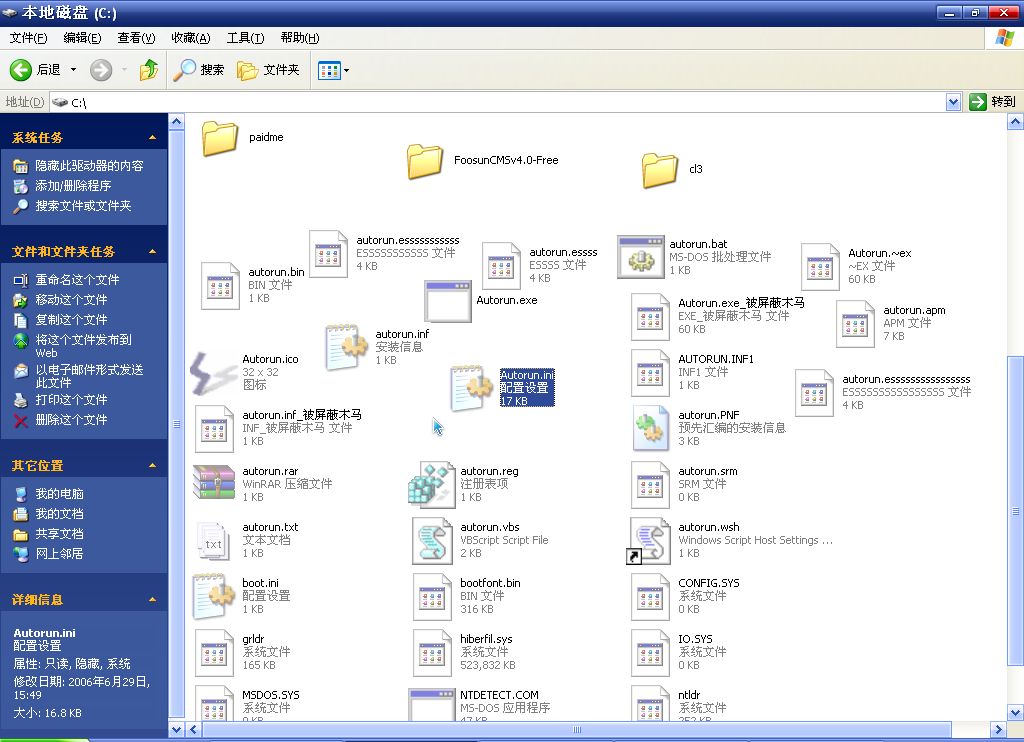Select the hiberfil.sys file icon
The image size is (1024, 742).
tap(432, 653)
